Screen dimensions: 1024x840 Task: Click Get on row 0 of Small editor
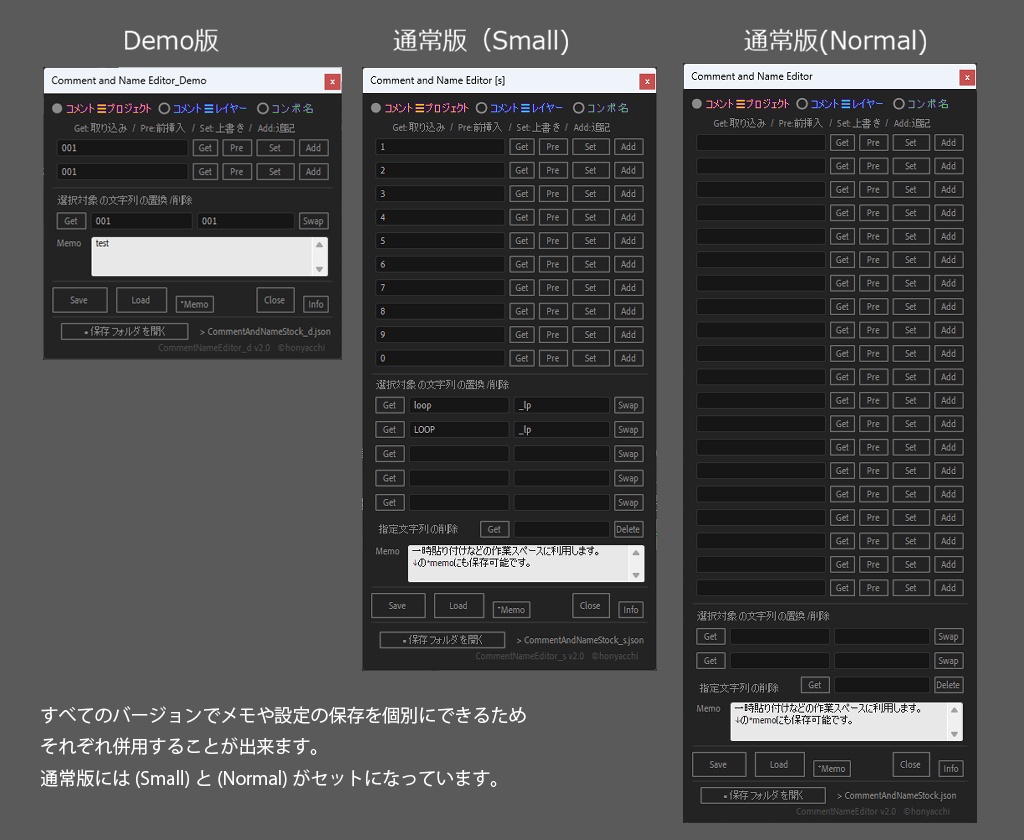pos(522,359)
